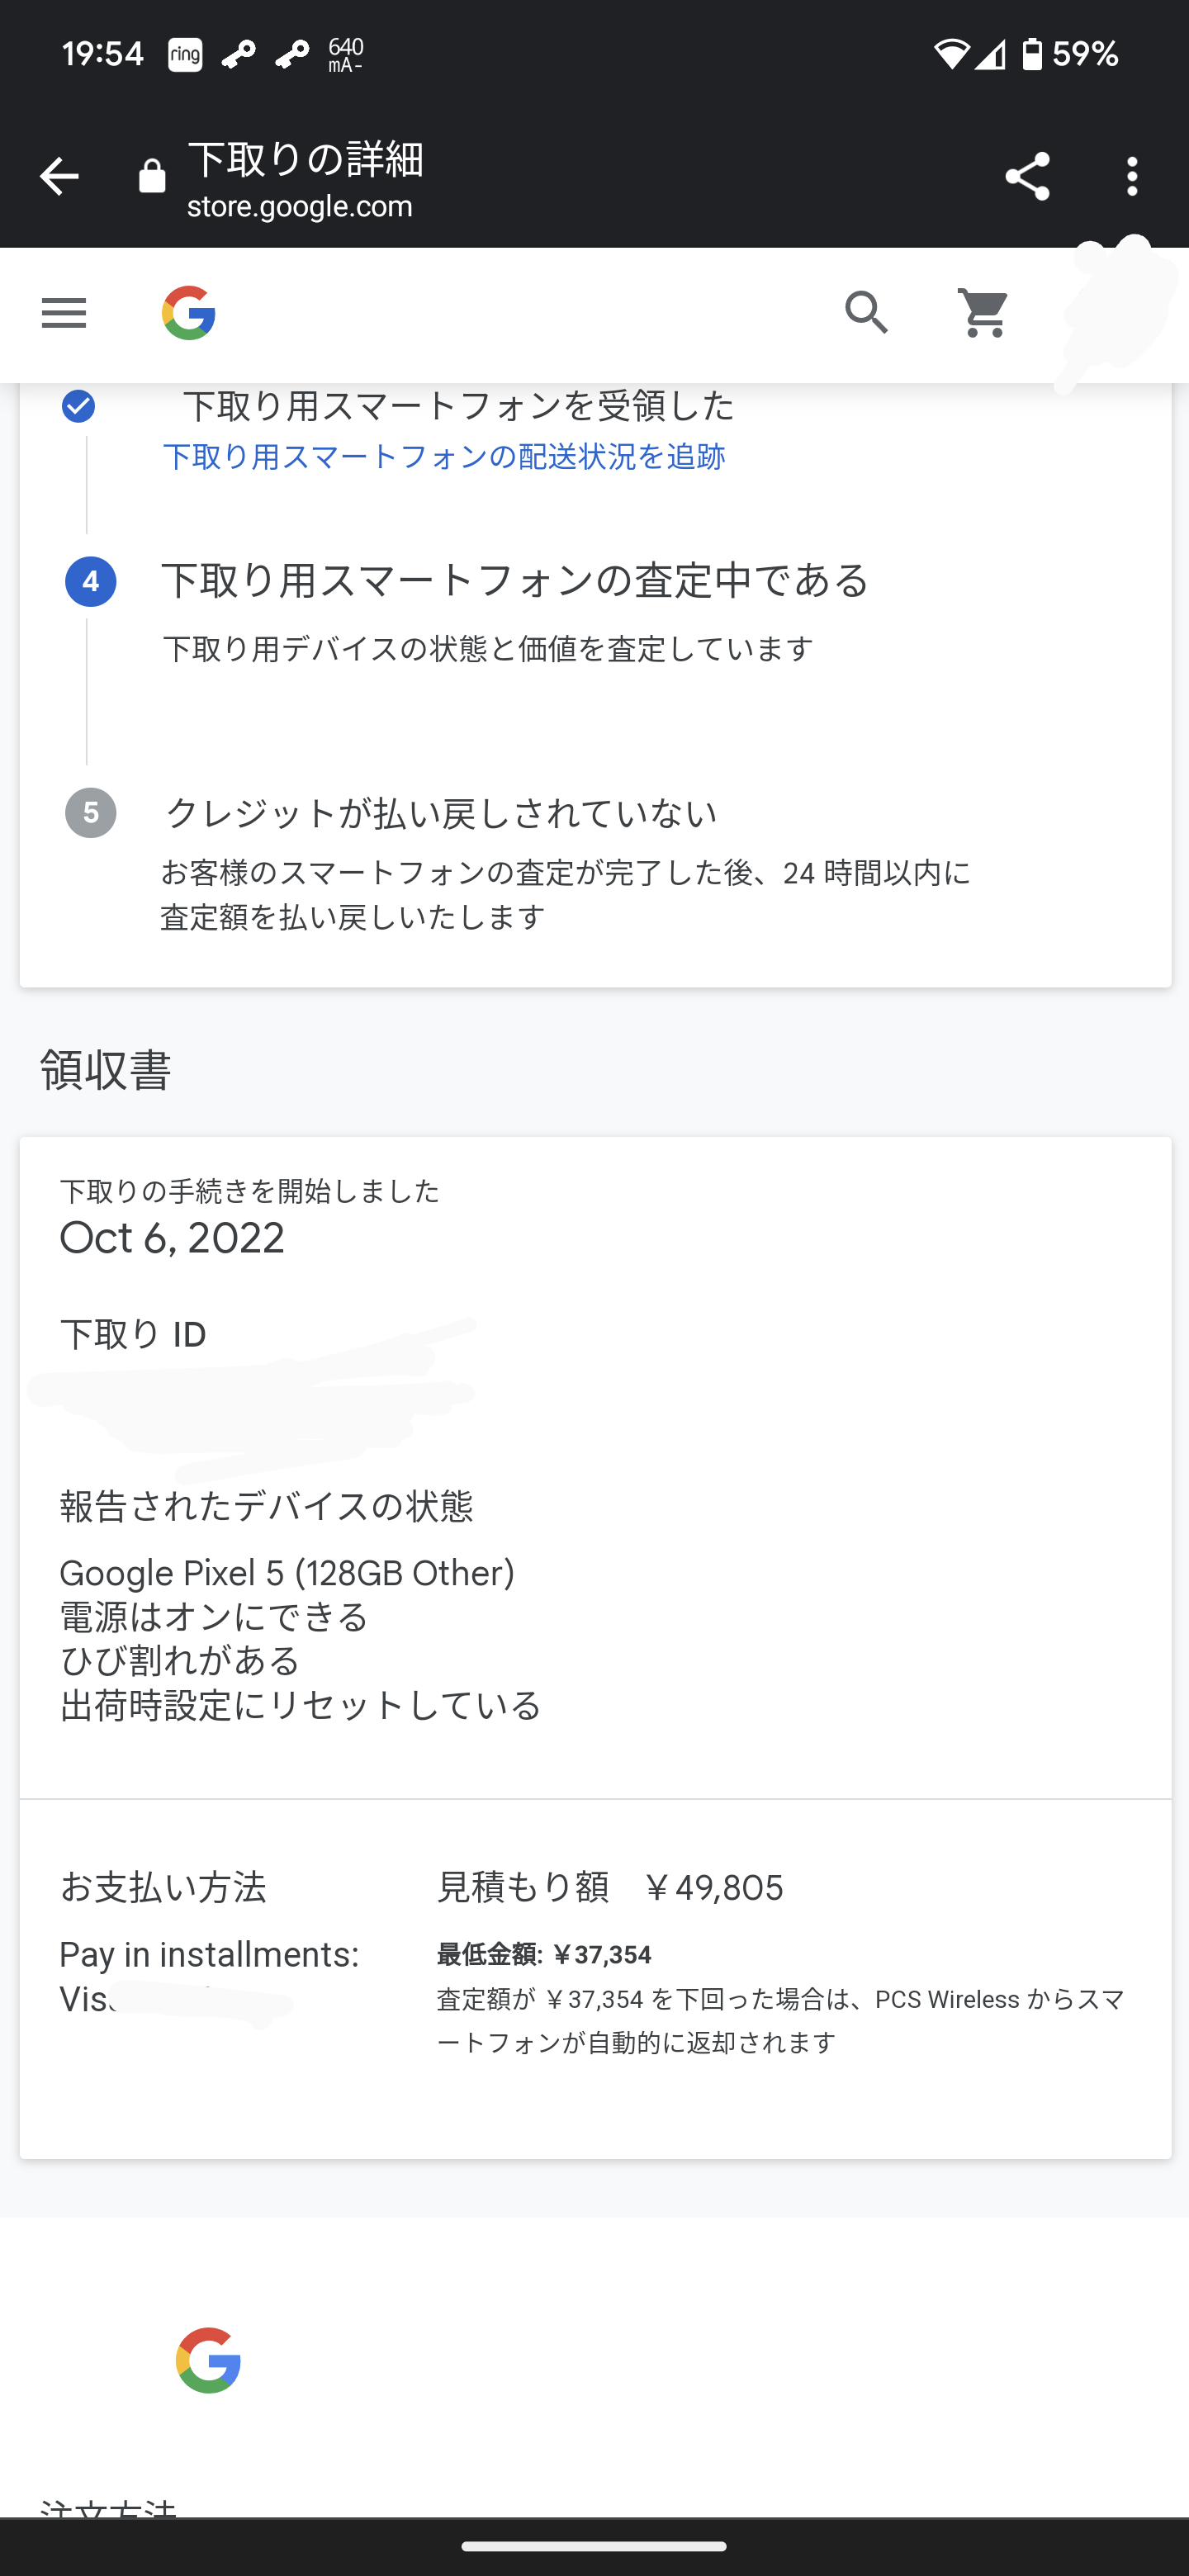Tap the Oct 6, 2022 date text
Screen dimensions: 1189x2576
click(x=172, y=1238)
